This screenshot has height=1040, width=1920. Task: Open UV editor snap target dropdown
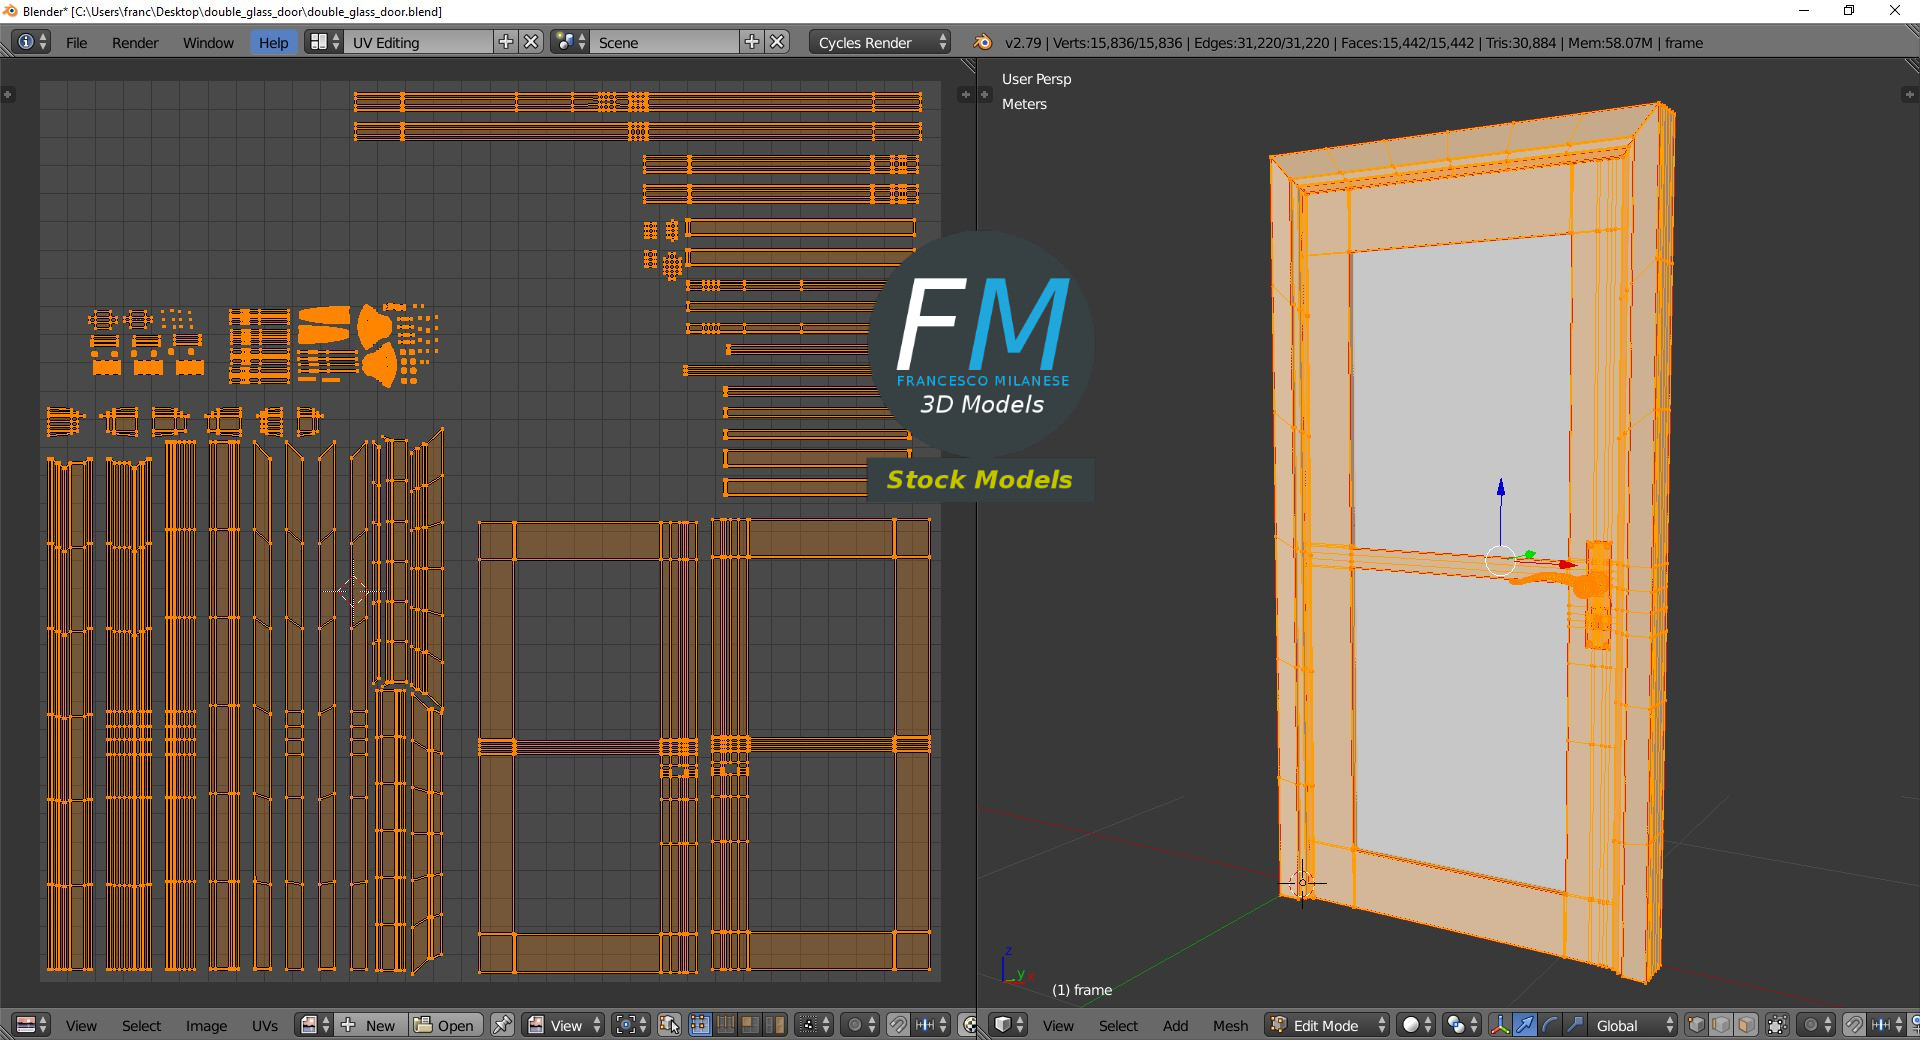(x=931, y=1025)
